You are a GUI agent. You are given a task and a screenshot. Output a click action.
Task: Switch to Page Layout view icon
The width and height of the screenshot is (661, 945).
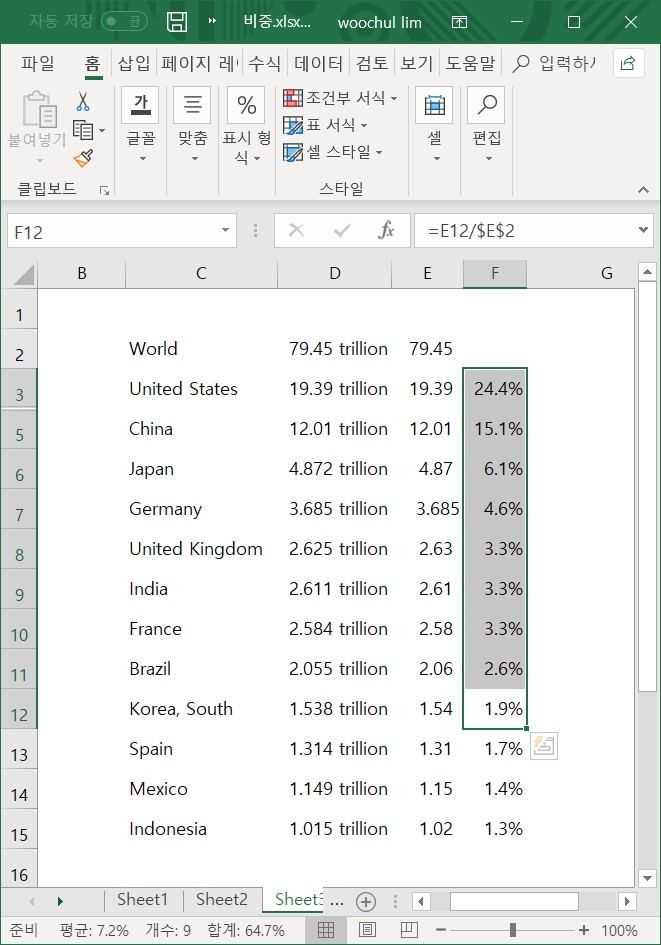tap(368, 930)
